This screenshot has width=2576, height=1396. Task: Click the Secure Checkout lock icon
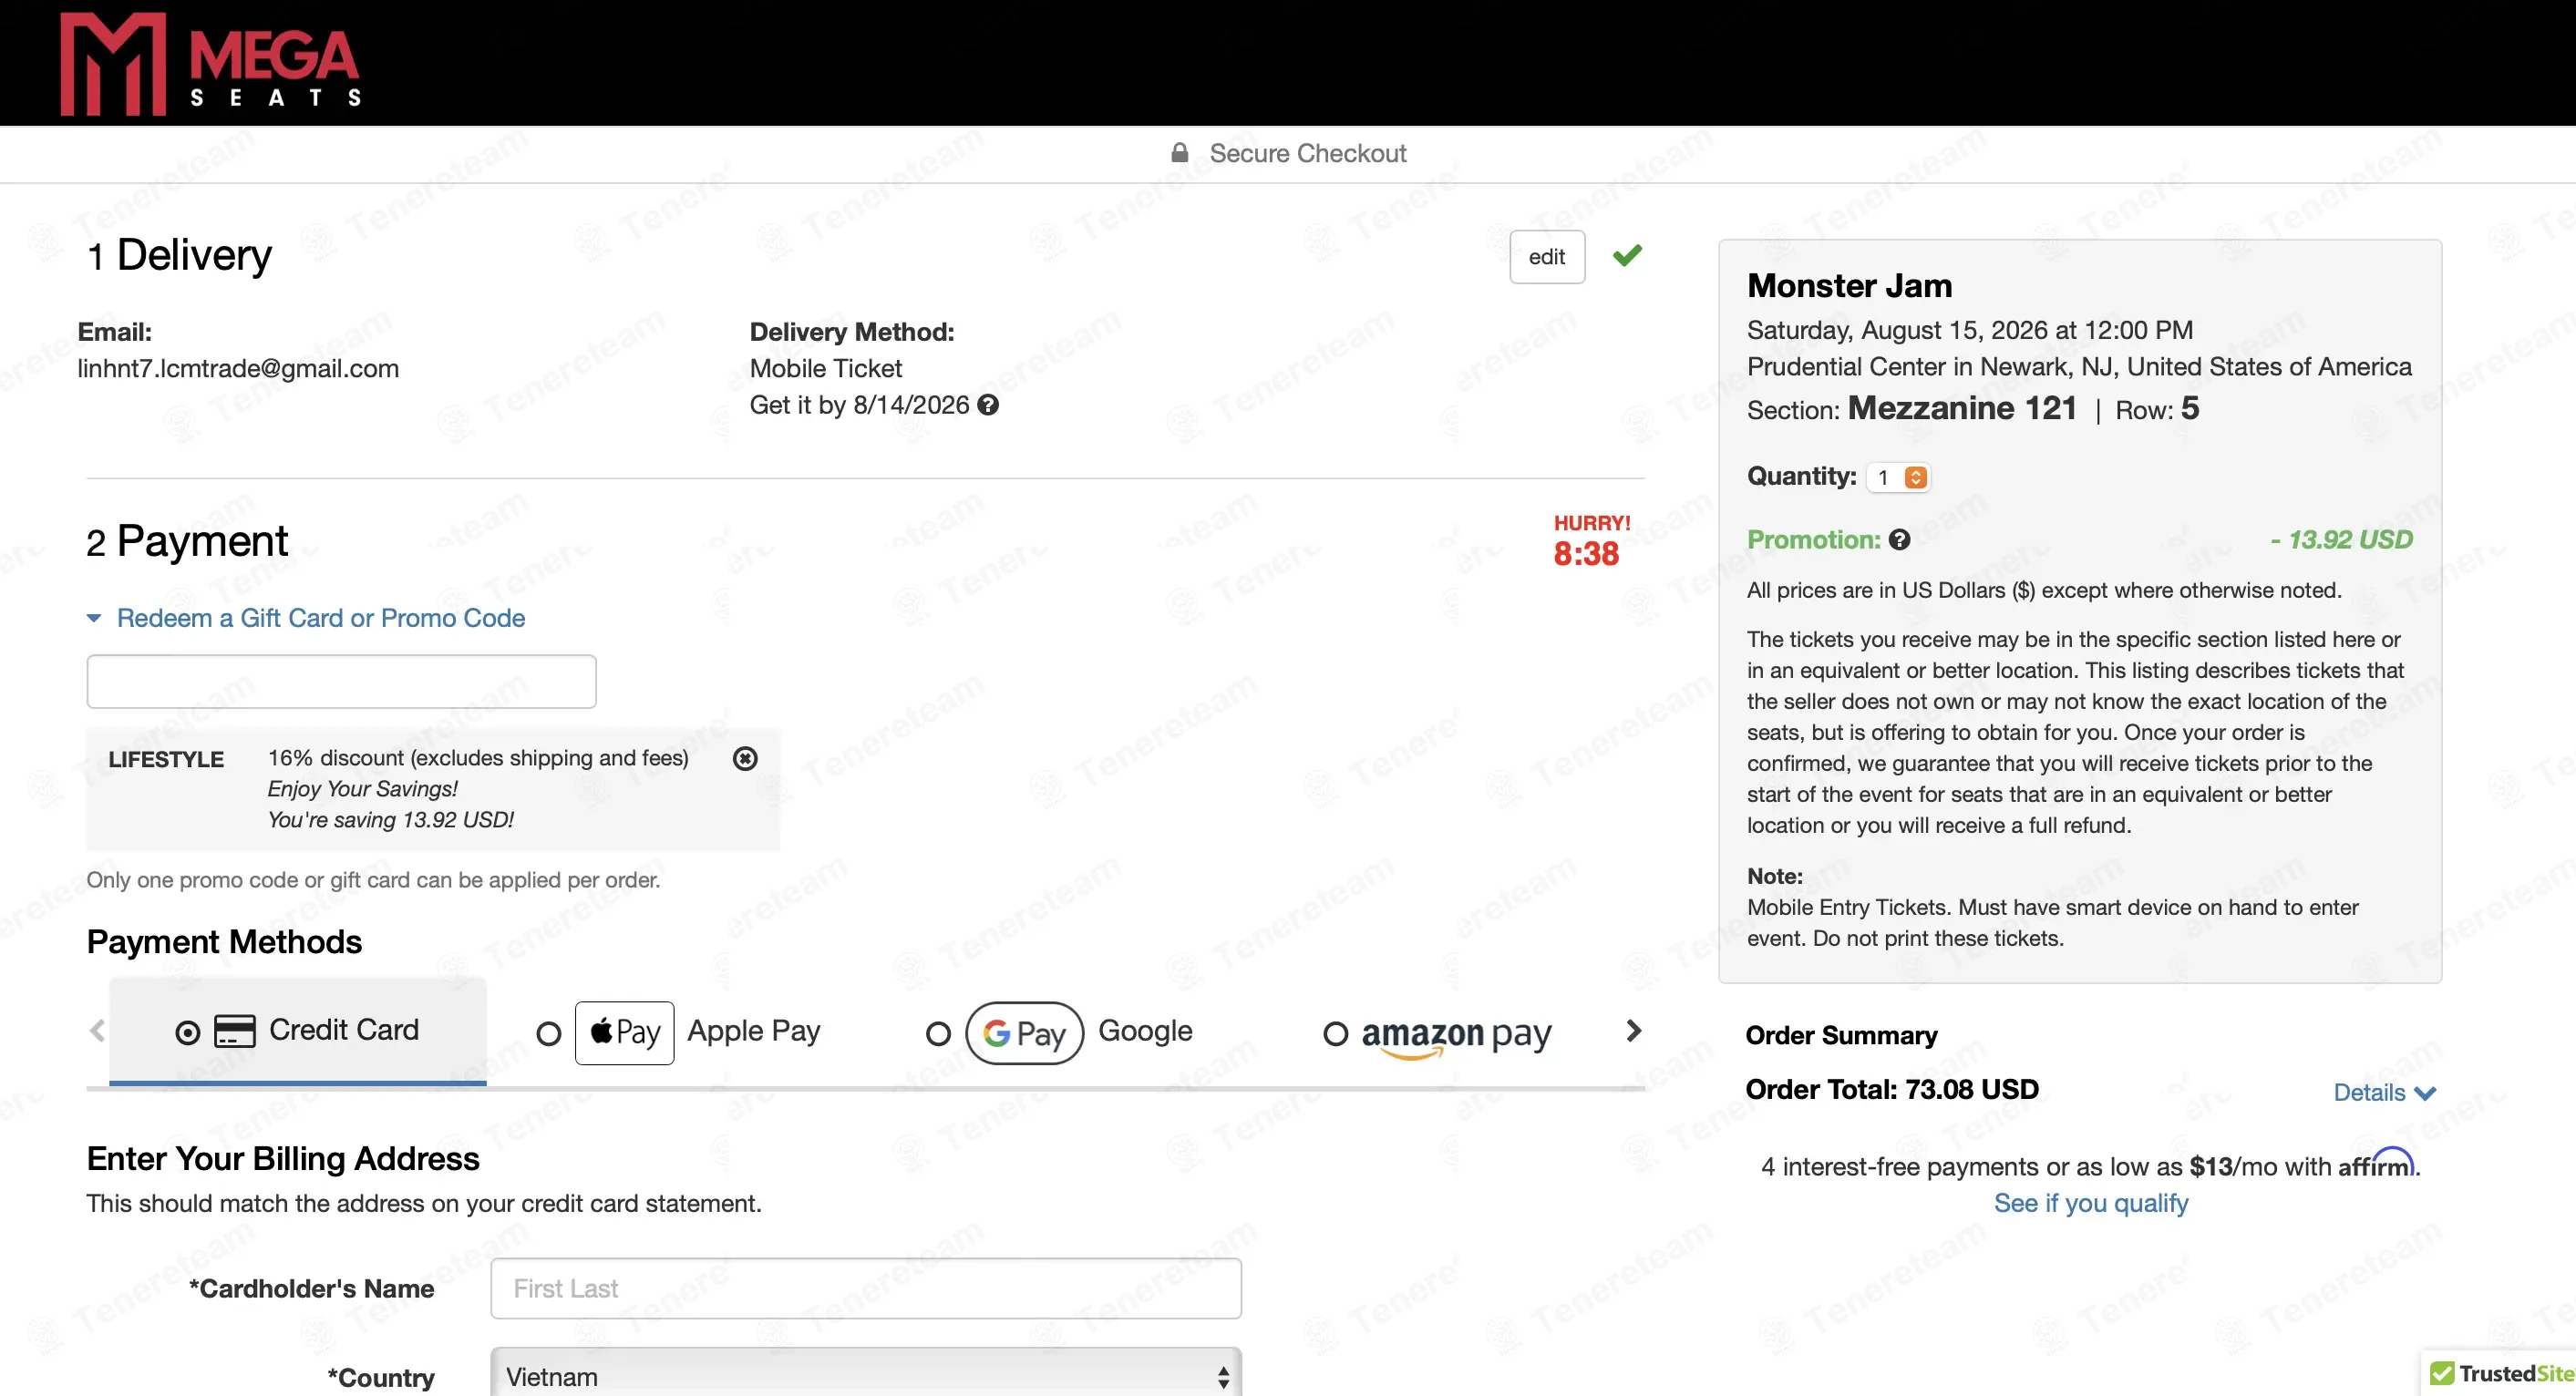[x=1180, y=152]
